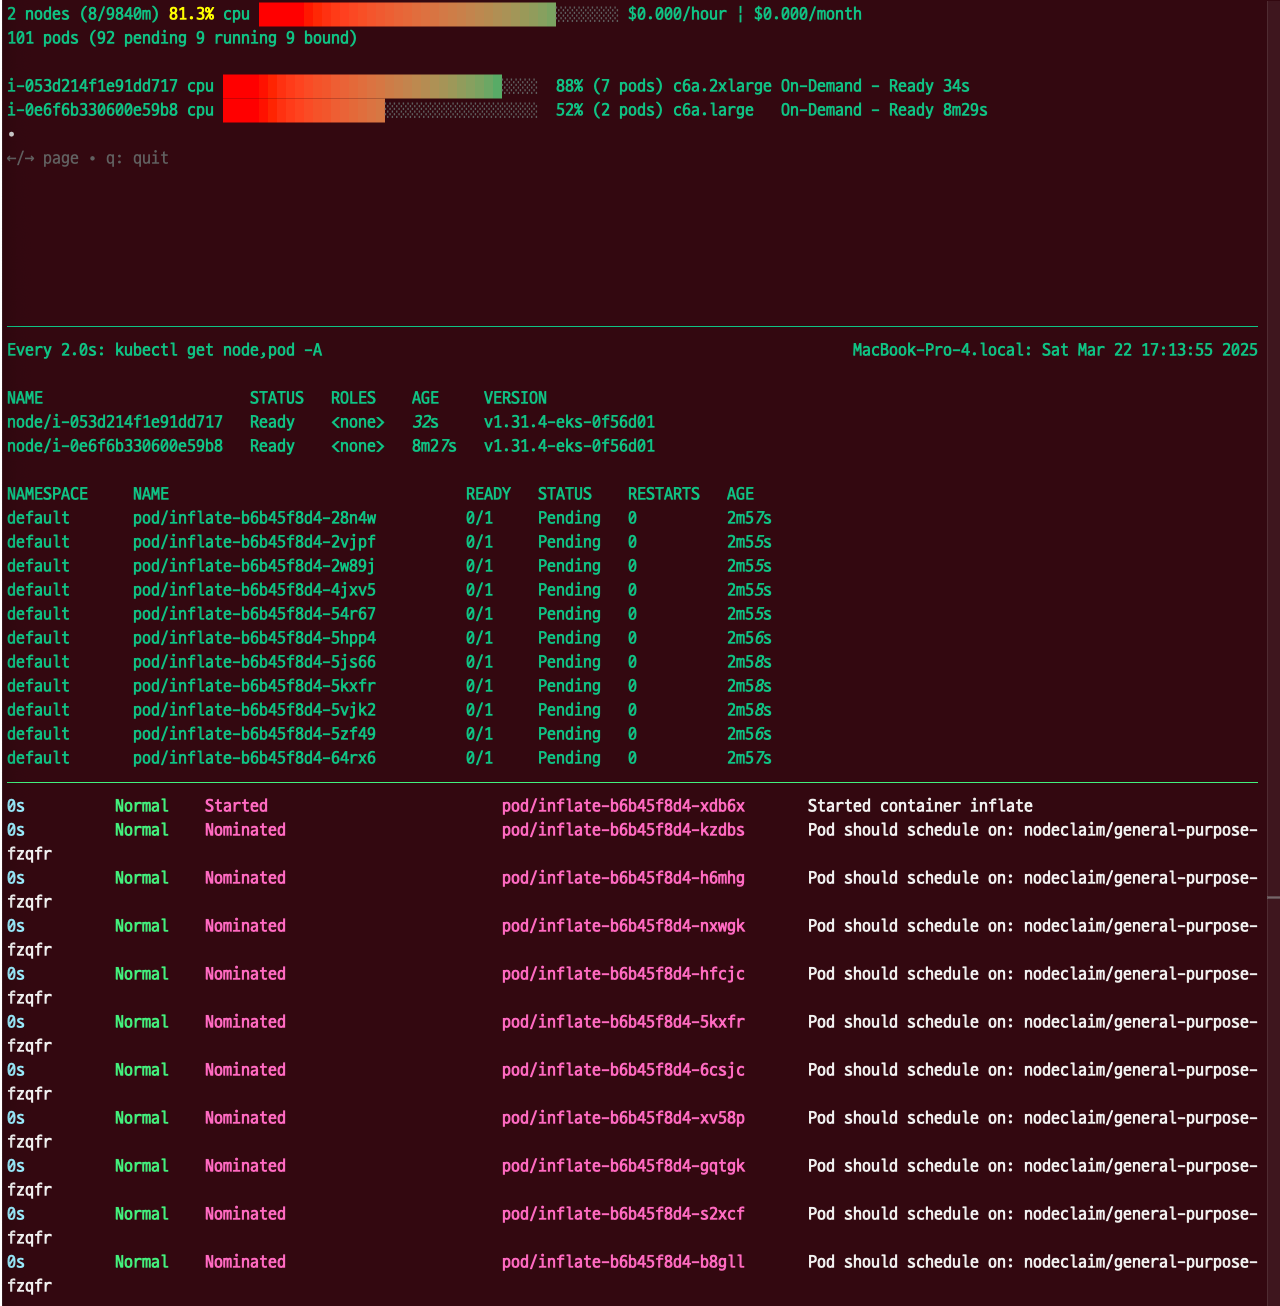The height and width of the screenshot is (1306, 1280).
Task: Click pod/inflate-b6b45f8d4-54r67 row
Action: point(389,614)
